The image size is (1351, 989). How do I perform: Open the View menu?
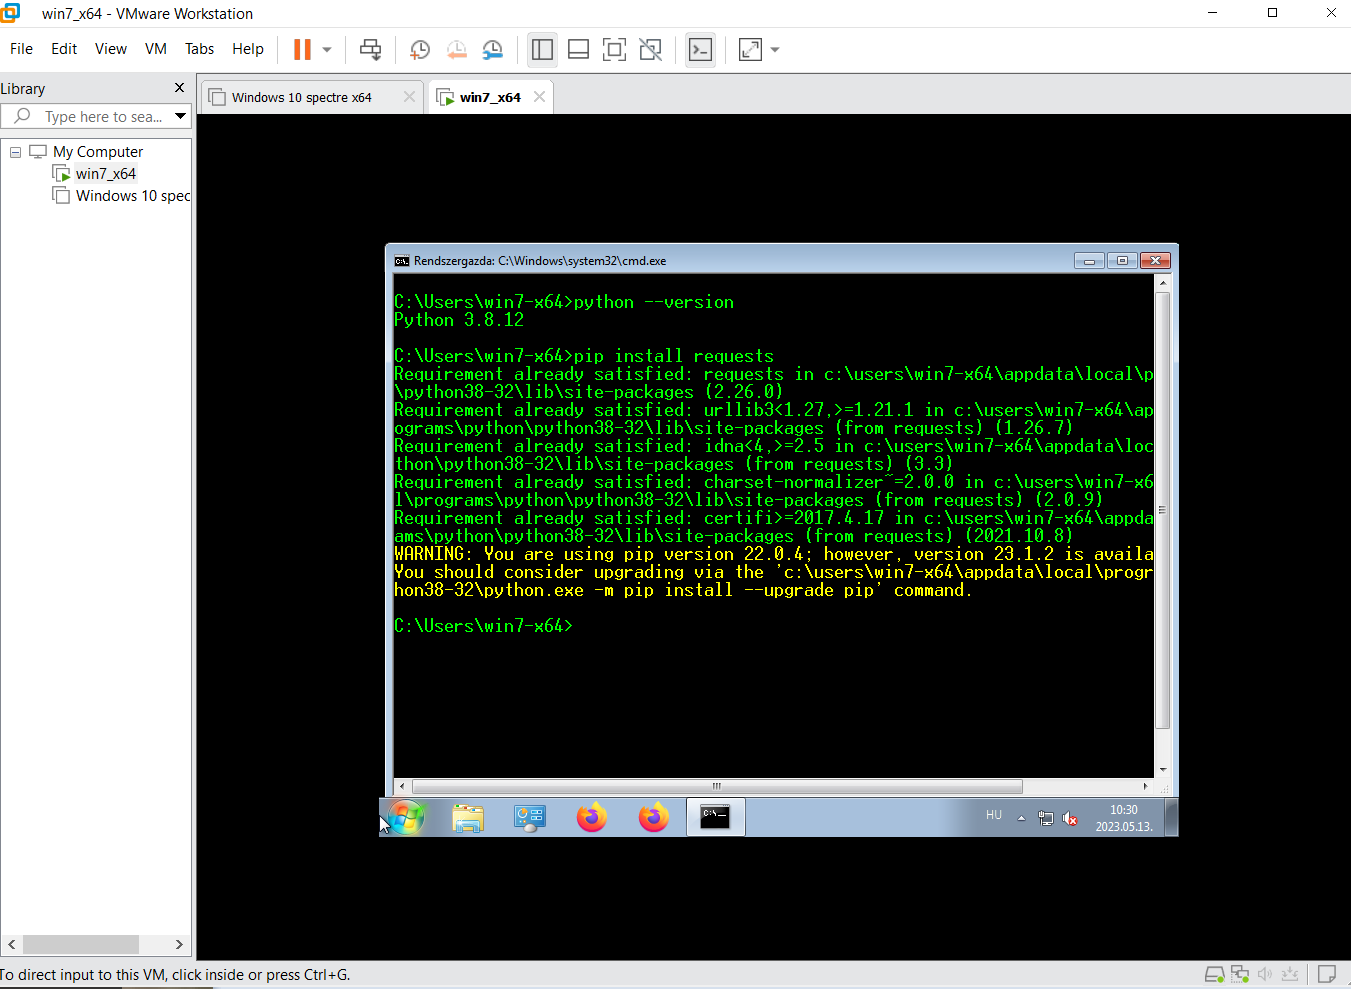pyautogui.click(x=111, y=49)
